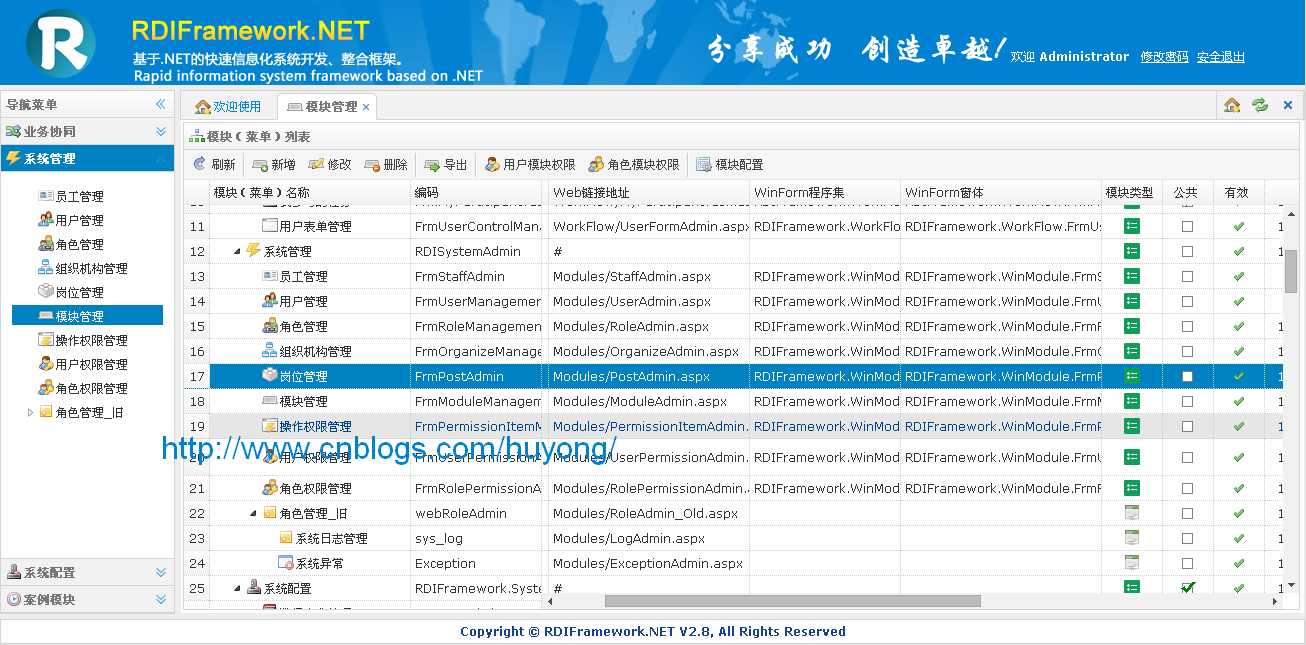The height and width of the screenshot is (645, 1306).
Task: Open 岗位管理 in the navigation sidebar
Action: [x=71, y=292]
